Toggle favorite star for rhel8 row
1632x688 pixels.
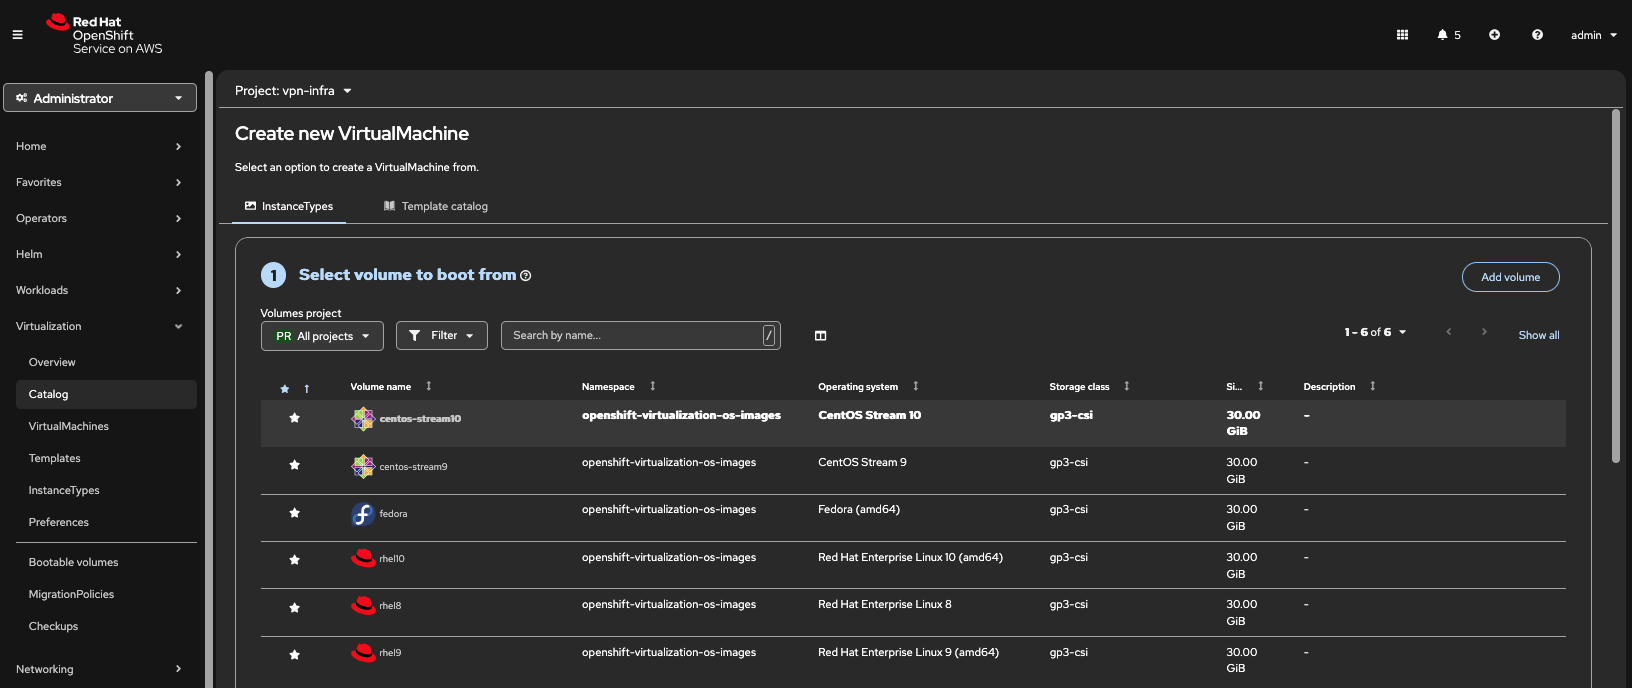pos(294,607)
